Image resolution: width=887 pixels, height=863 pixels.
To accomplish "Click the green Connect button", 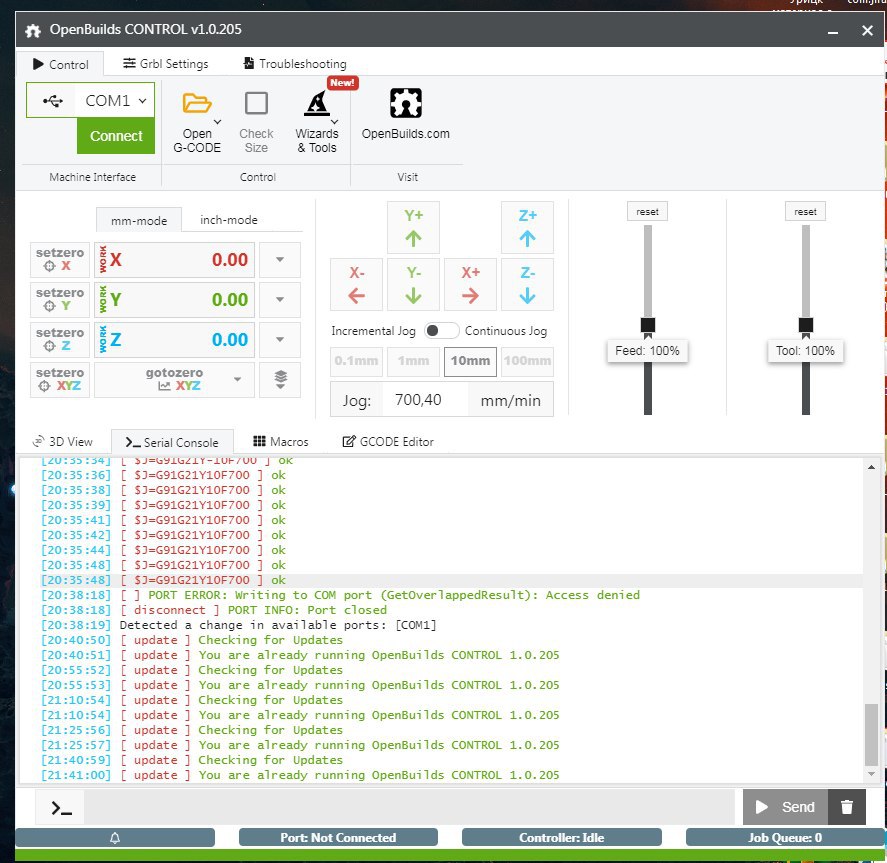I will coord(116,136).
